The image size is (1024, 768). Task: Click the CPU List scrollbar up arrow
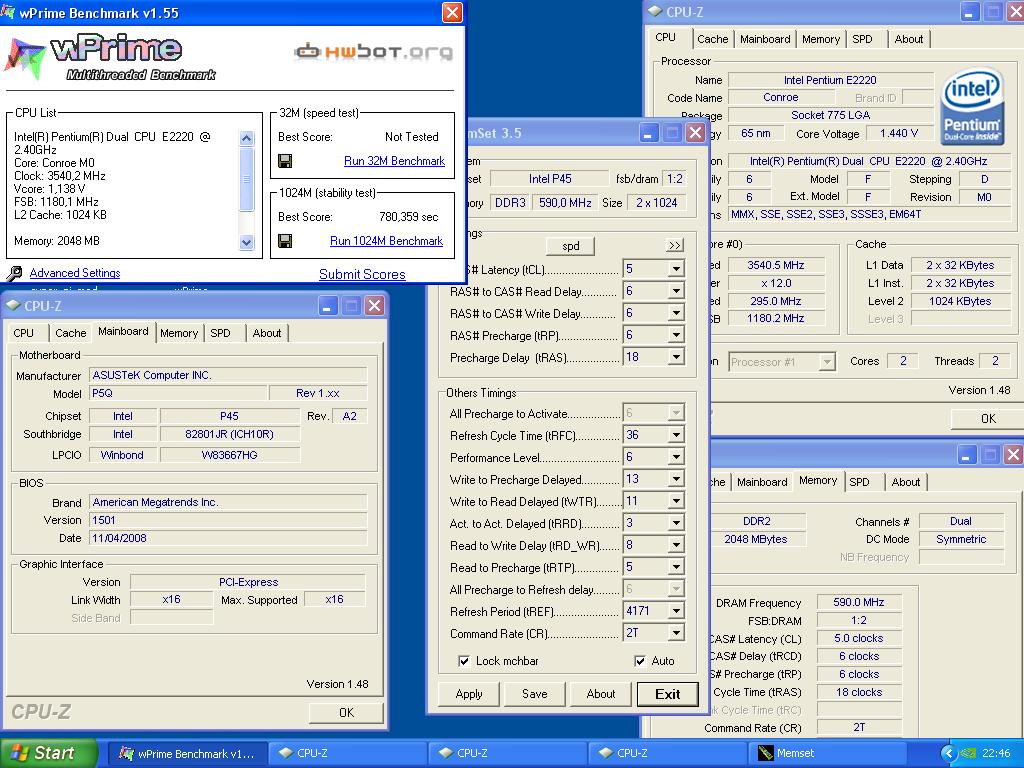coord(246,138)
